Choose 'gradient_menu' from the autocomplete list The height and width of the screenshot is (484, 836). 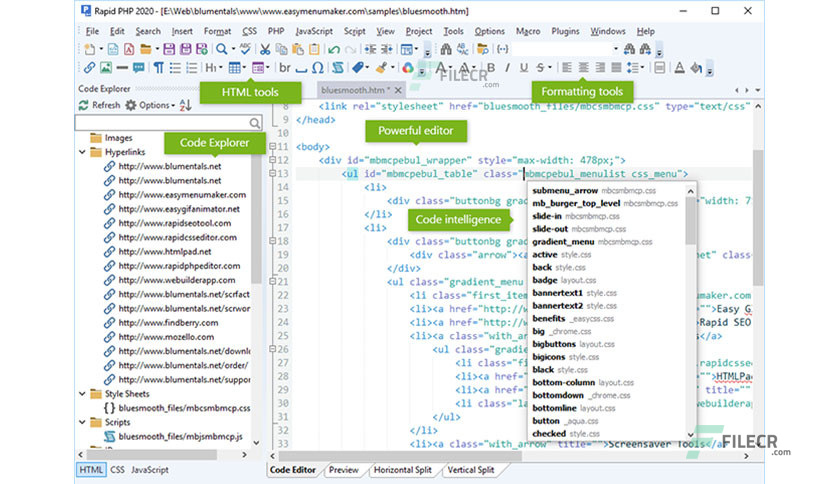(x=562, y=242)
